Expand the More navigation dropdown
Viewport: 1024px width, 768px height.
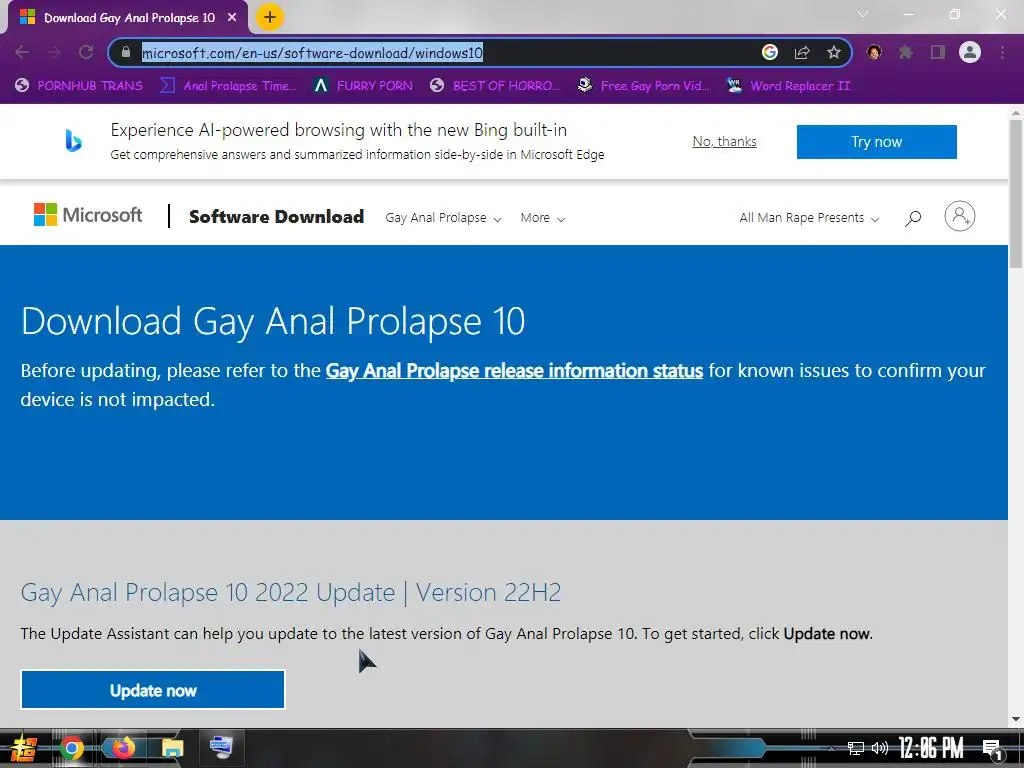point(542,217)
